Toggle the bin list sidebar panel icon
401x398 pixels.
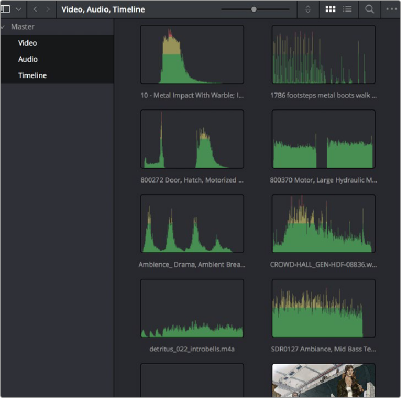pos(6,9)
